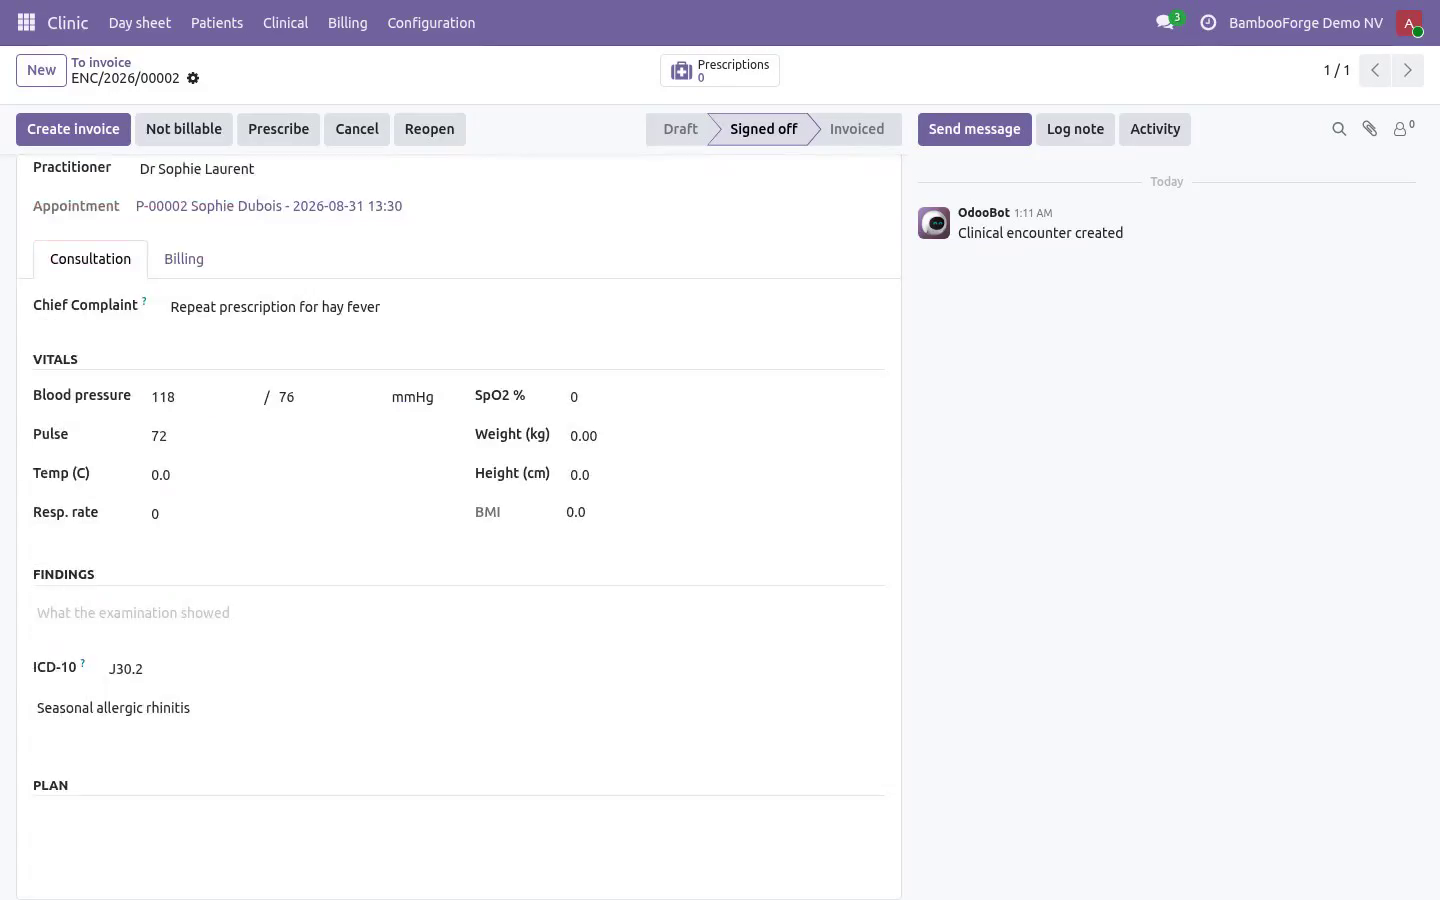Click the ICD-10 code J30.2
This screenshot has height=900, width=1440.
coord(126,669)
